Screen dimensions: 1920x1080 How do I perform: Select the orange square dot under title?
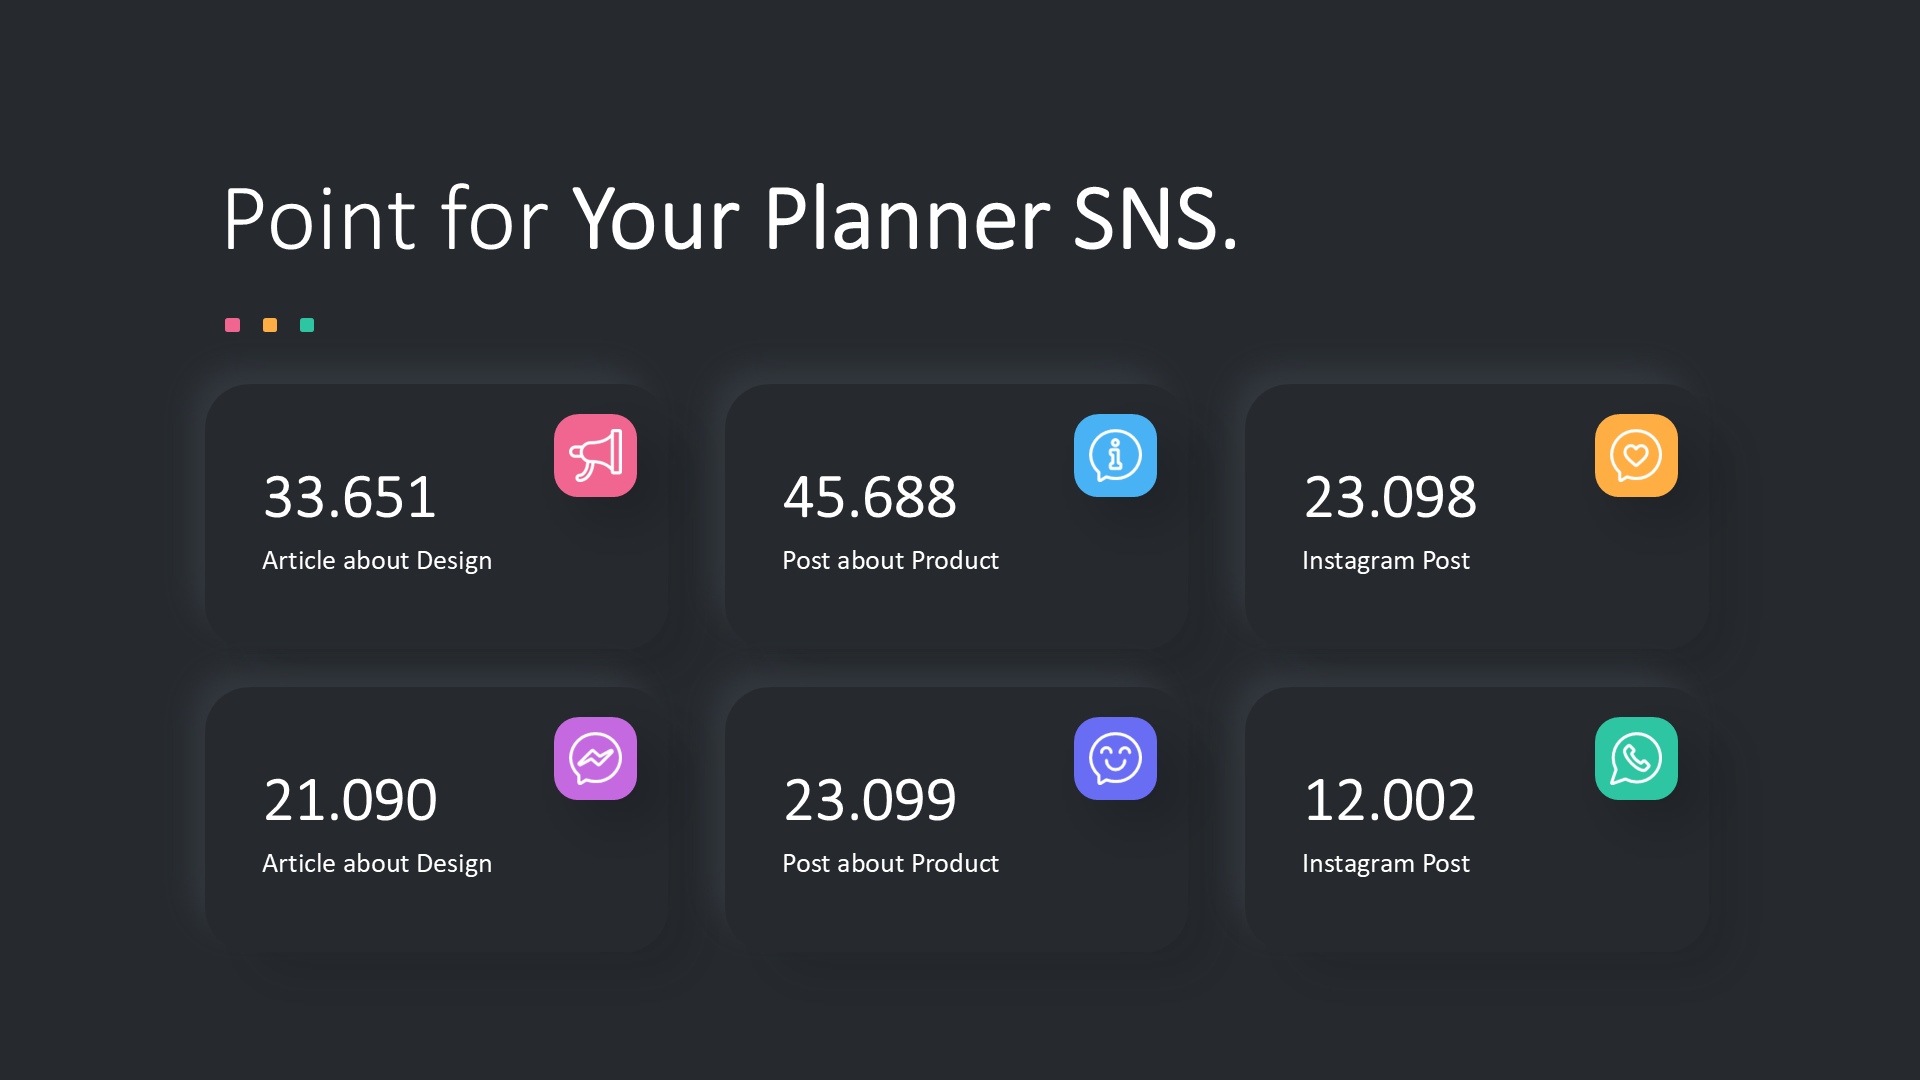coord(270,325)
